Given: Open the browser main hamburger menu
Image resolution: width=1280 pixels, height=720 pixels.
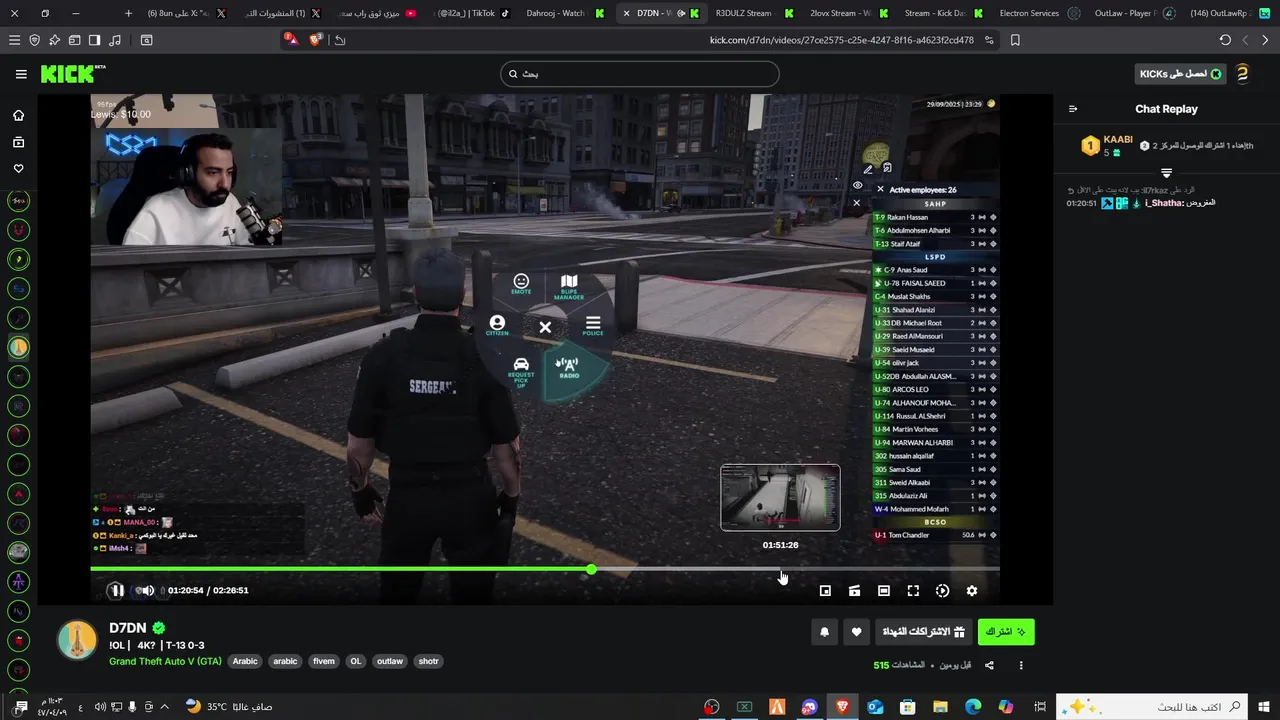Looking at the screenshot, I should click(x=14, y=40).
